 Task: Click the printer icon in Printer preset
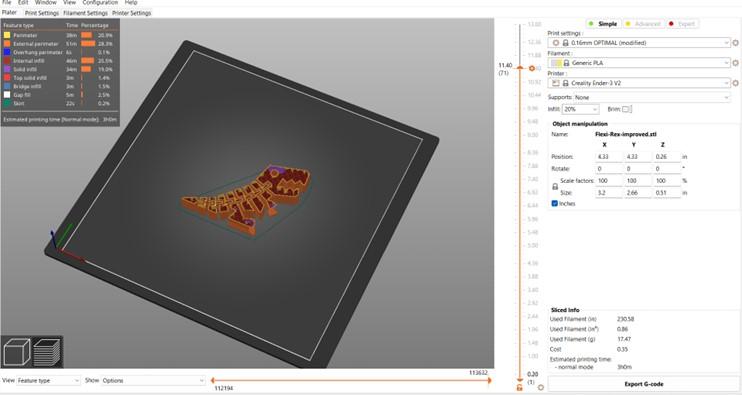click(x=556, y=83)
